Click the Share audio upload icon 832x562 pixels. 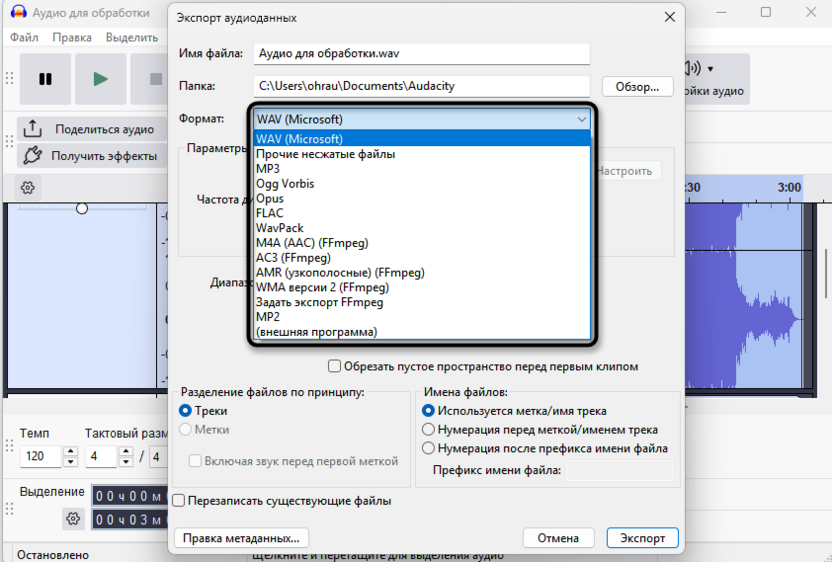click(x=33, y=129)
